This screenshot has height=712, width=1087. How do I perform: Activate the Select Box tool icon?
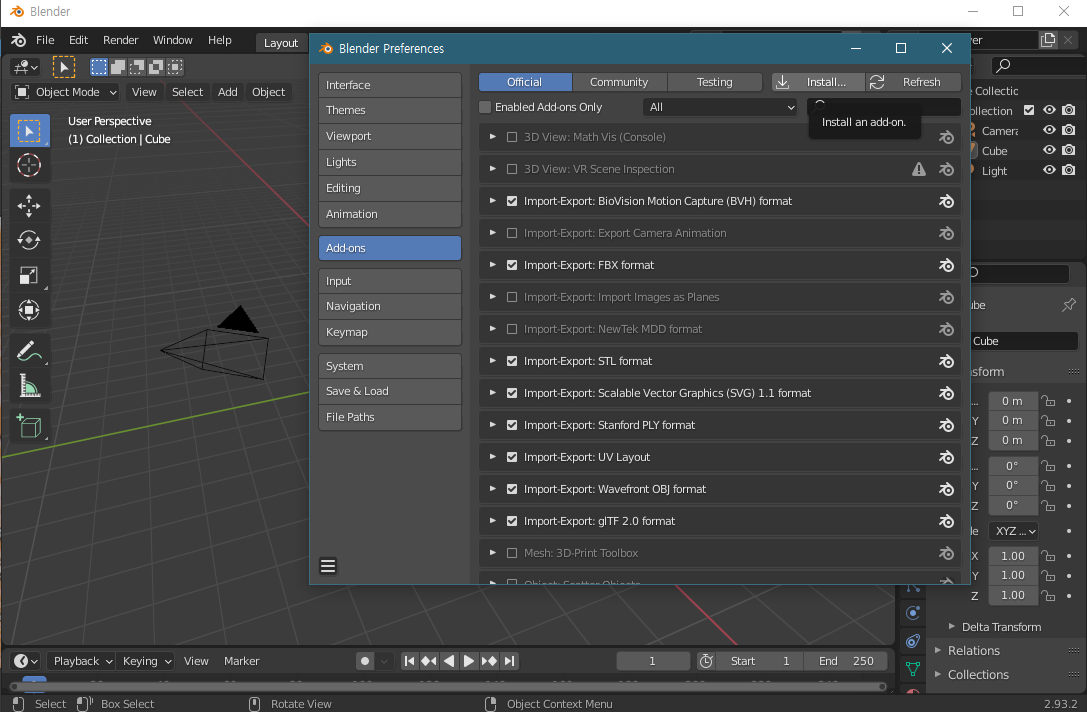point(29,131)
